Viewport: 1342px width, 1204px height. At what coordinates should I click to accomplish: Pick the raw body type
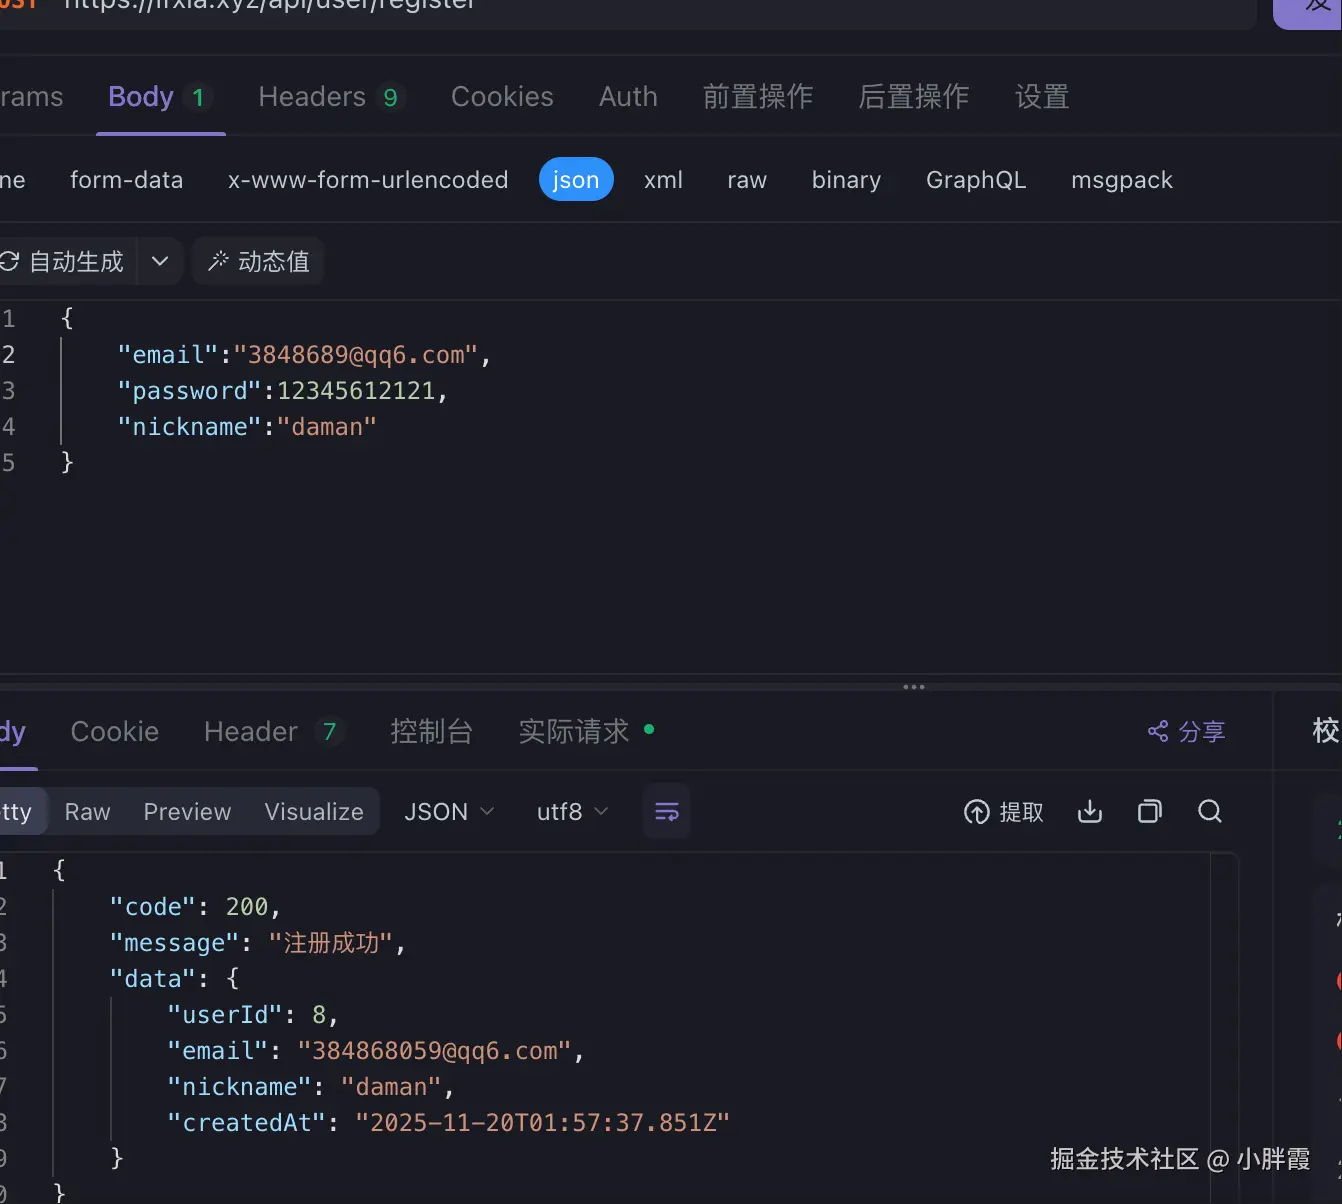click(x=747, y=180)
